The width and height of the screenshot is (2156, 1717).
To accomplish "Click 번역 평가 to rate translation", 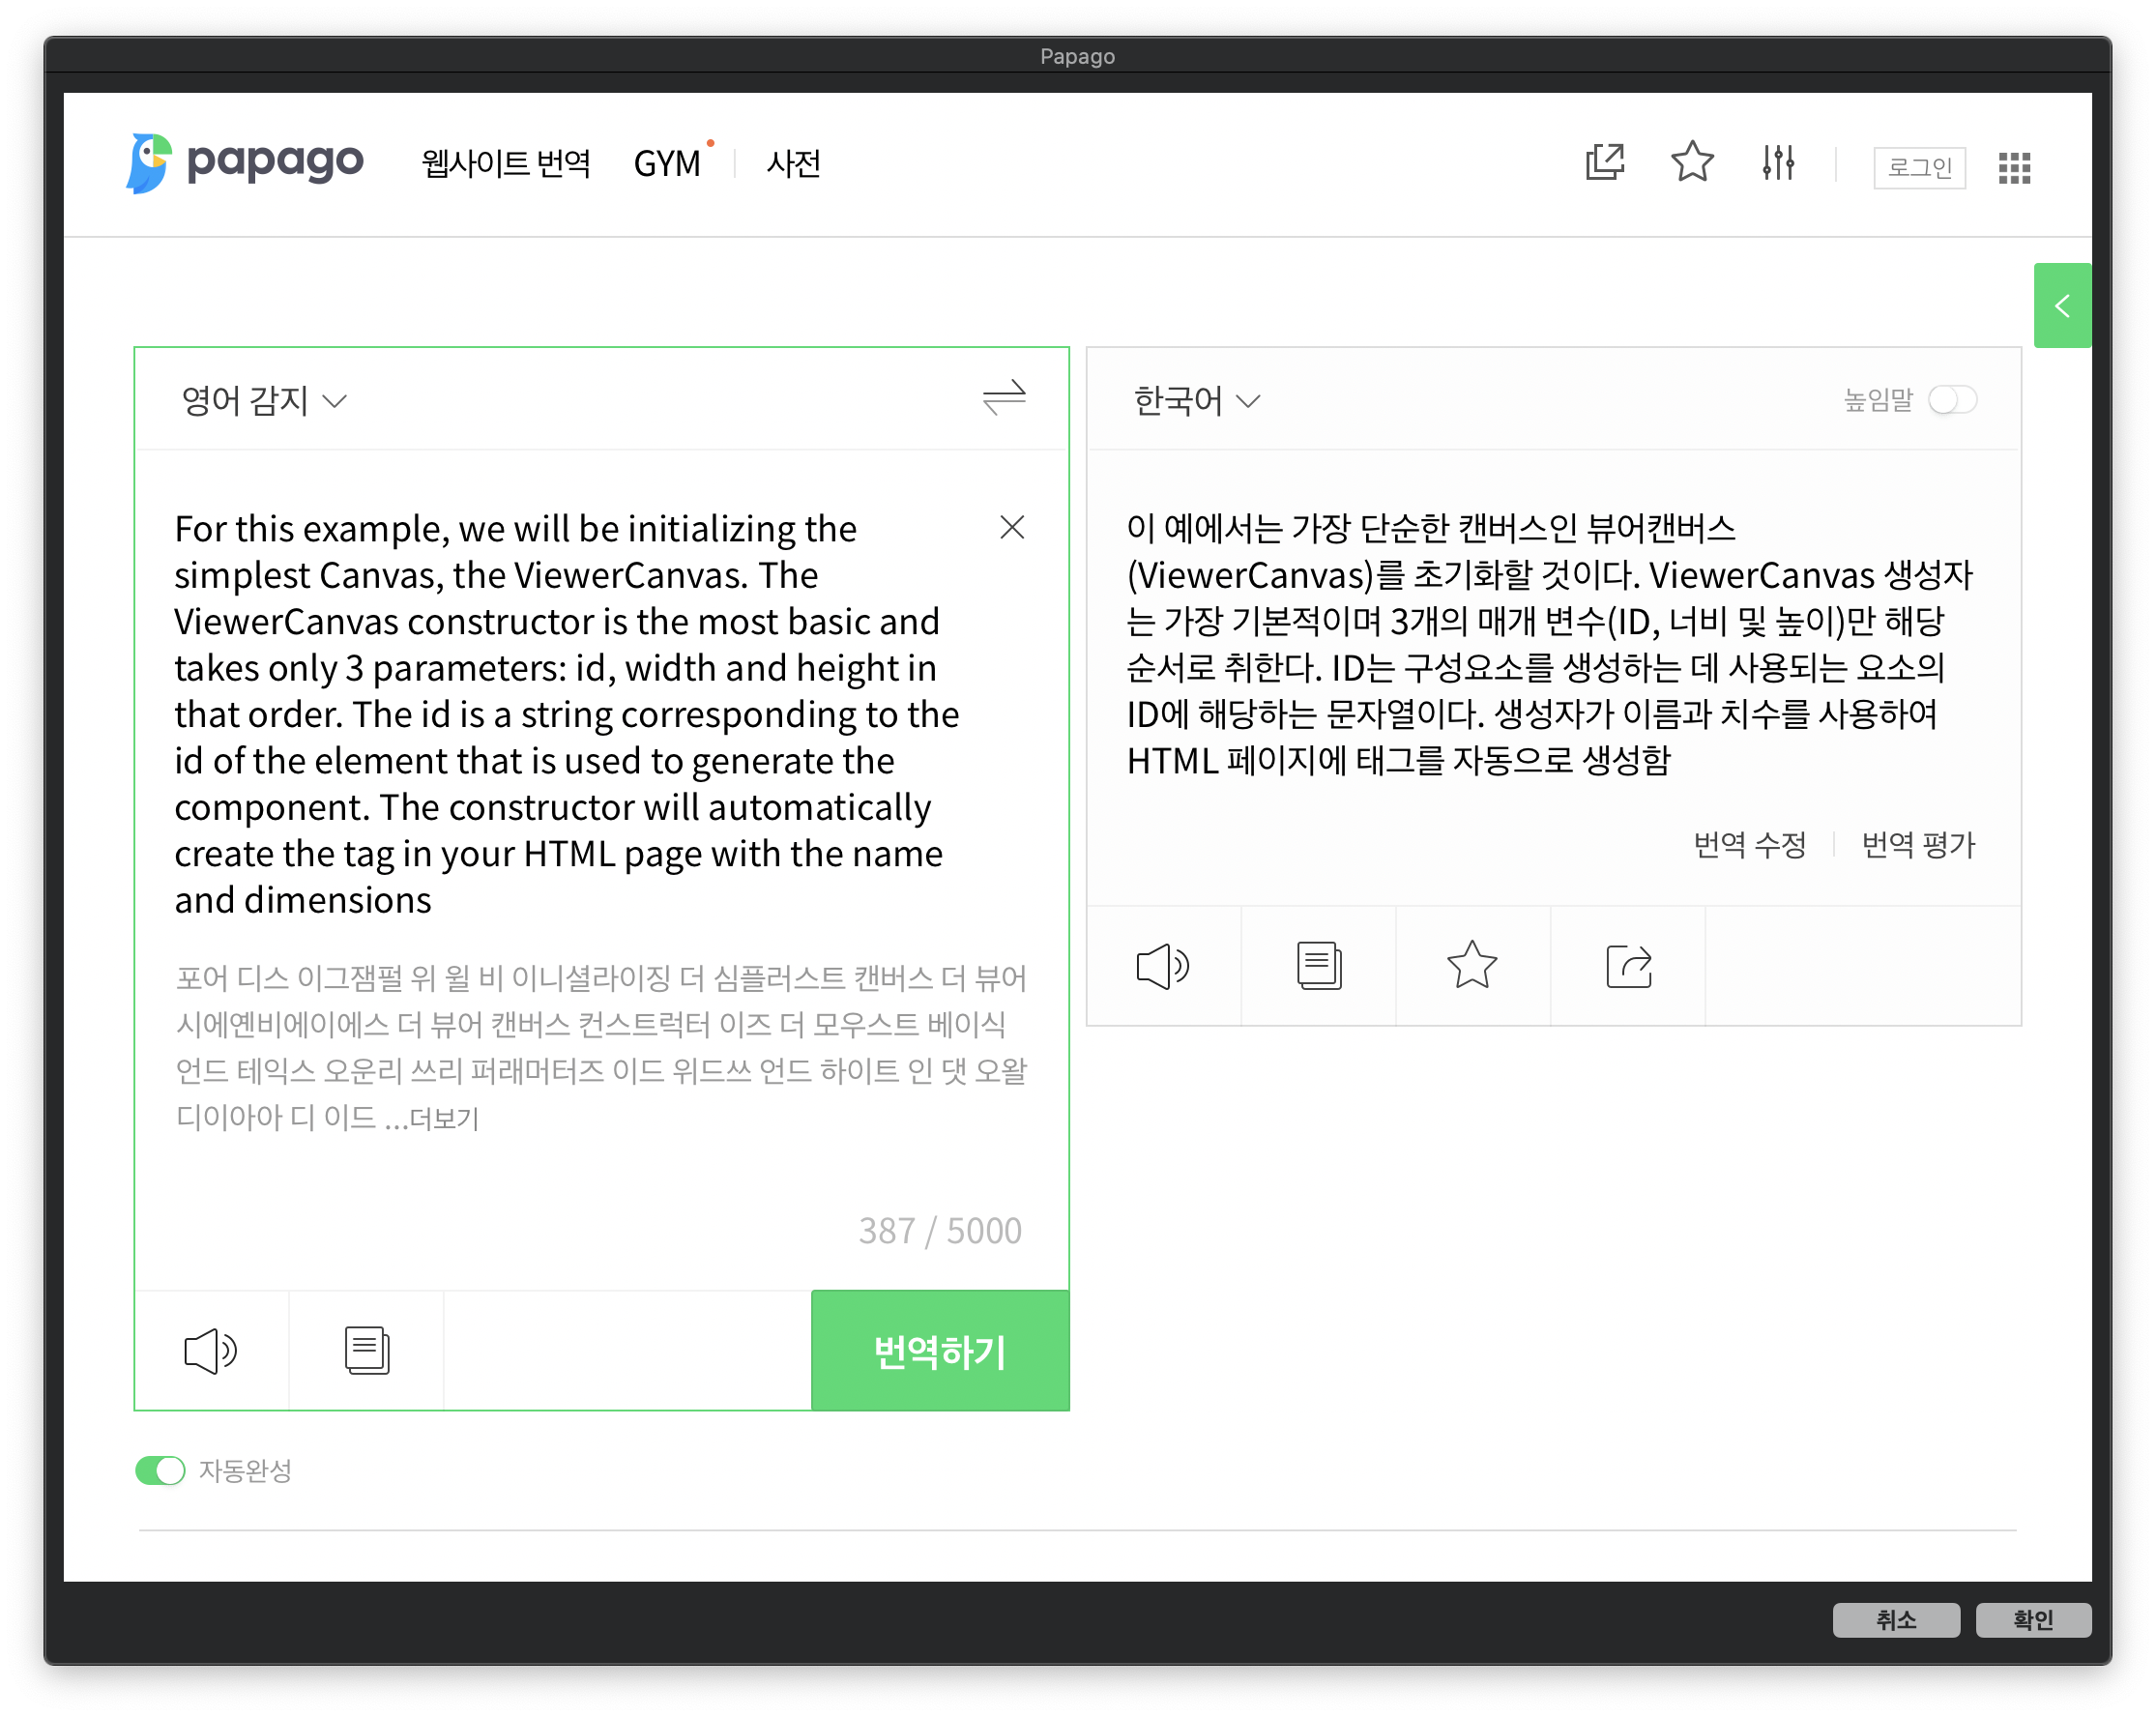I will coord(1918,845).
